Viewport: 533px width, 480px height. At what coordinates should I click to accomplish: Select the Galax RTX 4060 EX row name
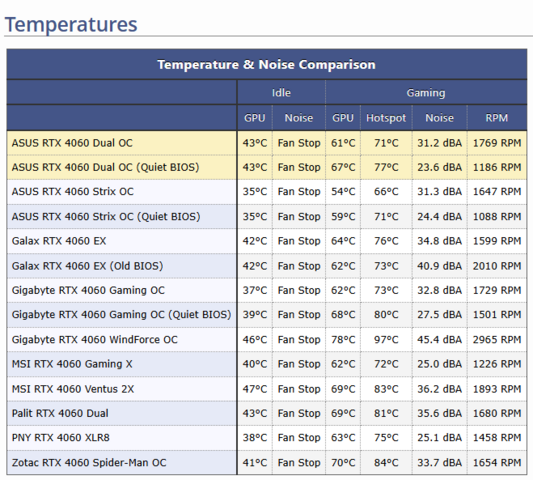59,241
